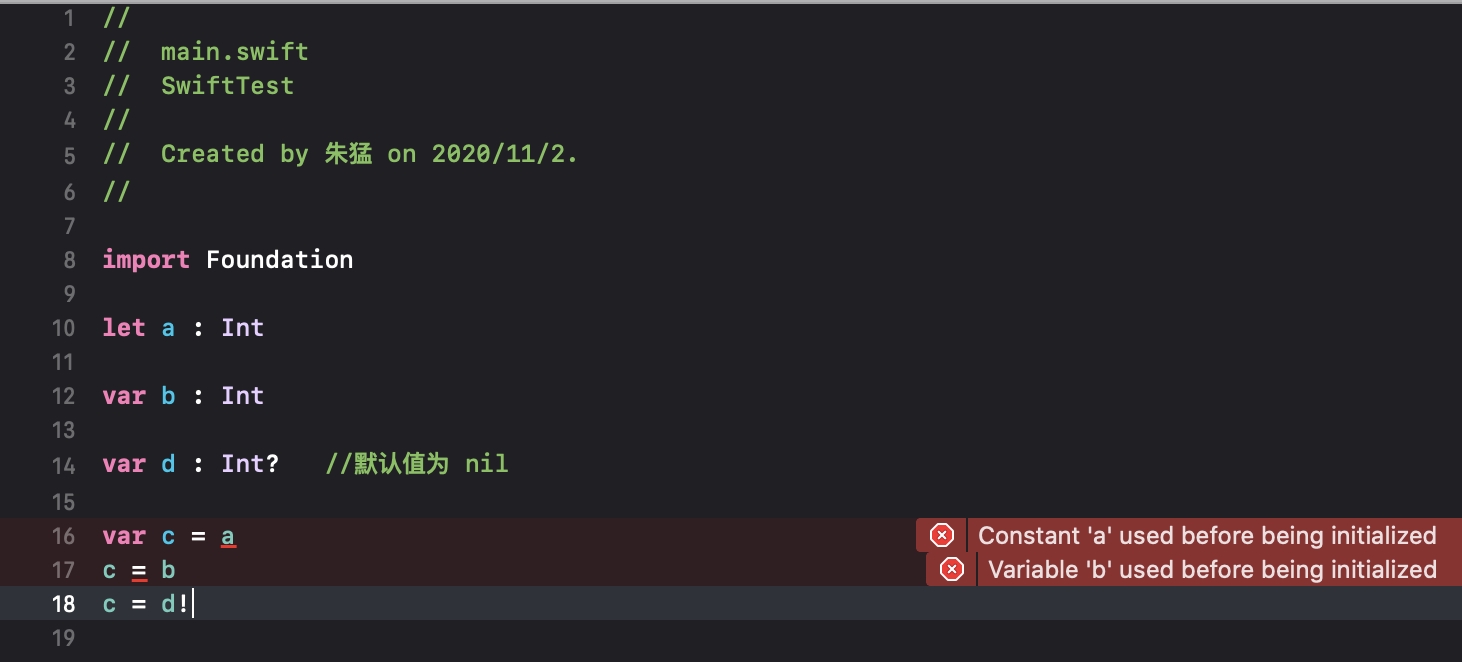Click line number 16 in the gutter
The image size is (1462, 662).
click(x=63, y=537)
